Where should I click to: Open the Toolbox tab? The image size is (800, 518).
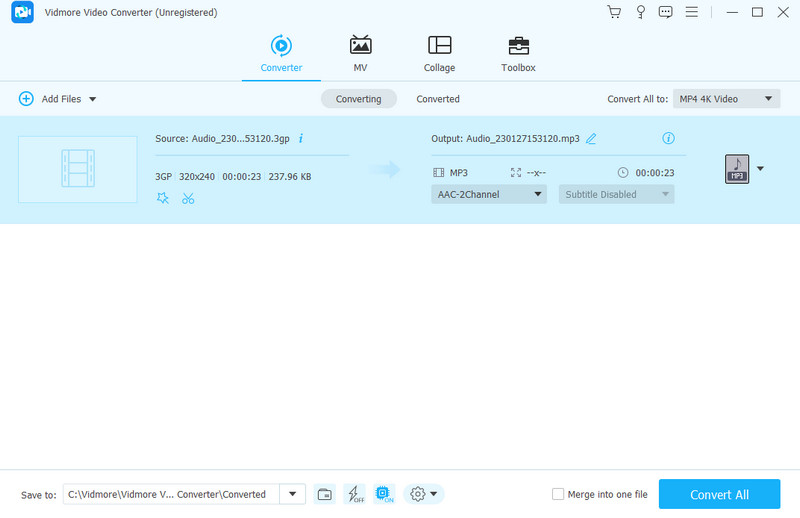click(518, 54)
